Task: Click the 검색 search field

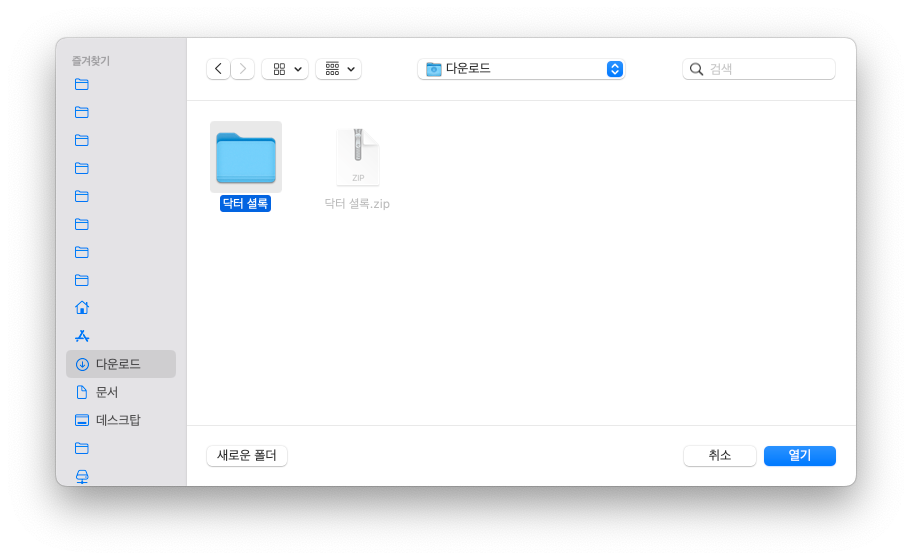Action: click(758, 69)
